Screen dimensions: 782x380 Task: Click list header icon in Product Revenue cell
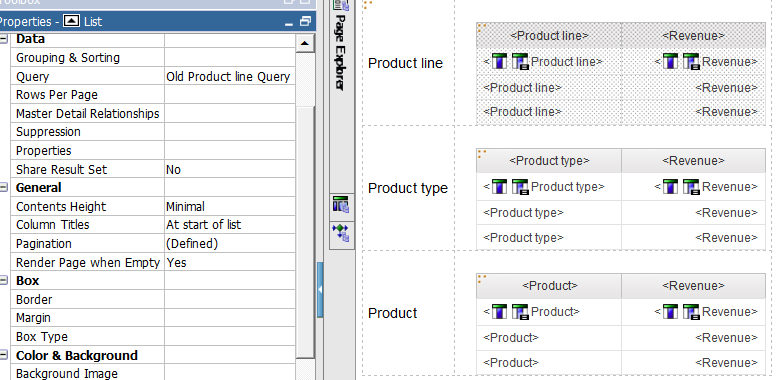point(670,312)
